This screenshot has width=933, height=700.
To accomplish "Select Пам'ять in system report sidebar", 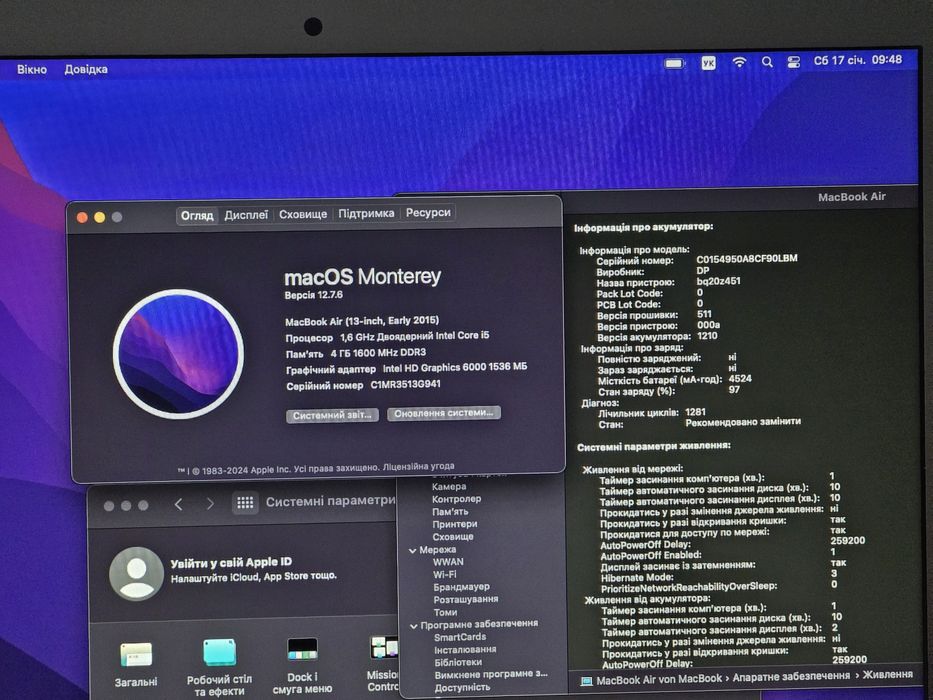I will click(450, 512).
